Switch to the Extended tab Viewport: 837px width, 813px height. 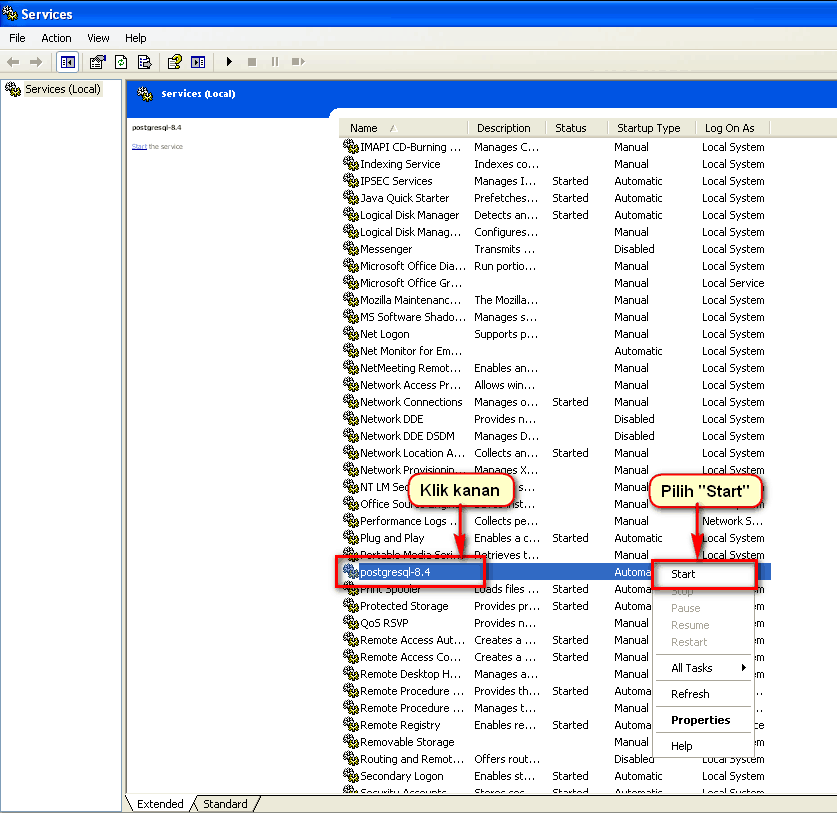click(x=160, y=804)
